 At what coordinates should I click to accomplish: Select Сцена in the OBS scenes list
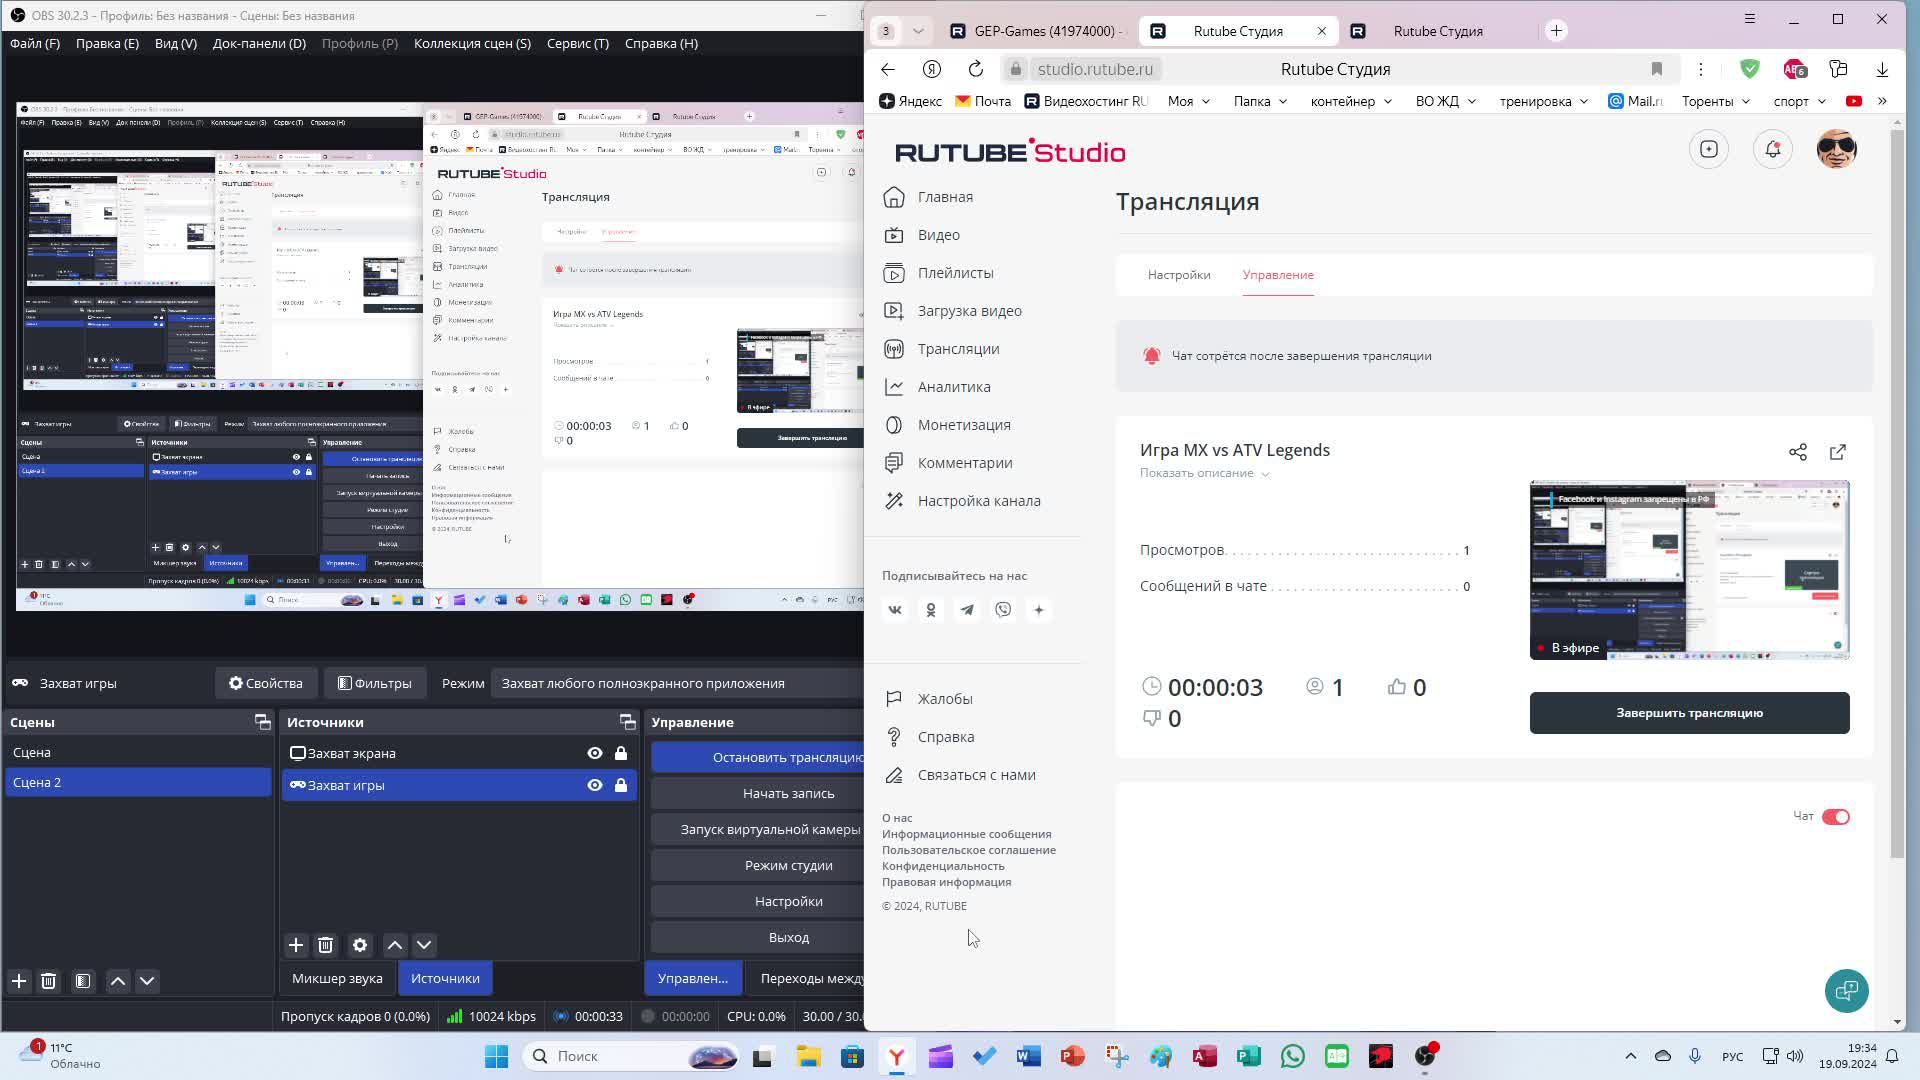click(x=138, y=752)
